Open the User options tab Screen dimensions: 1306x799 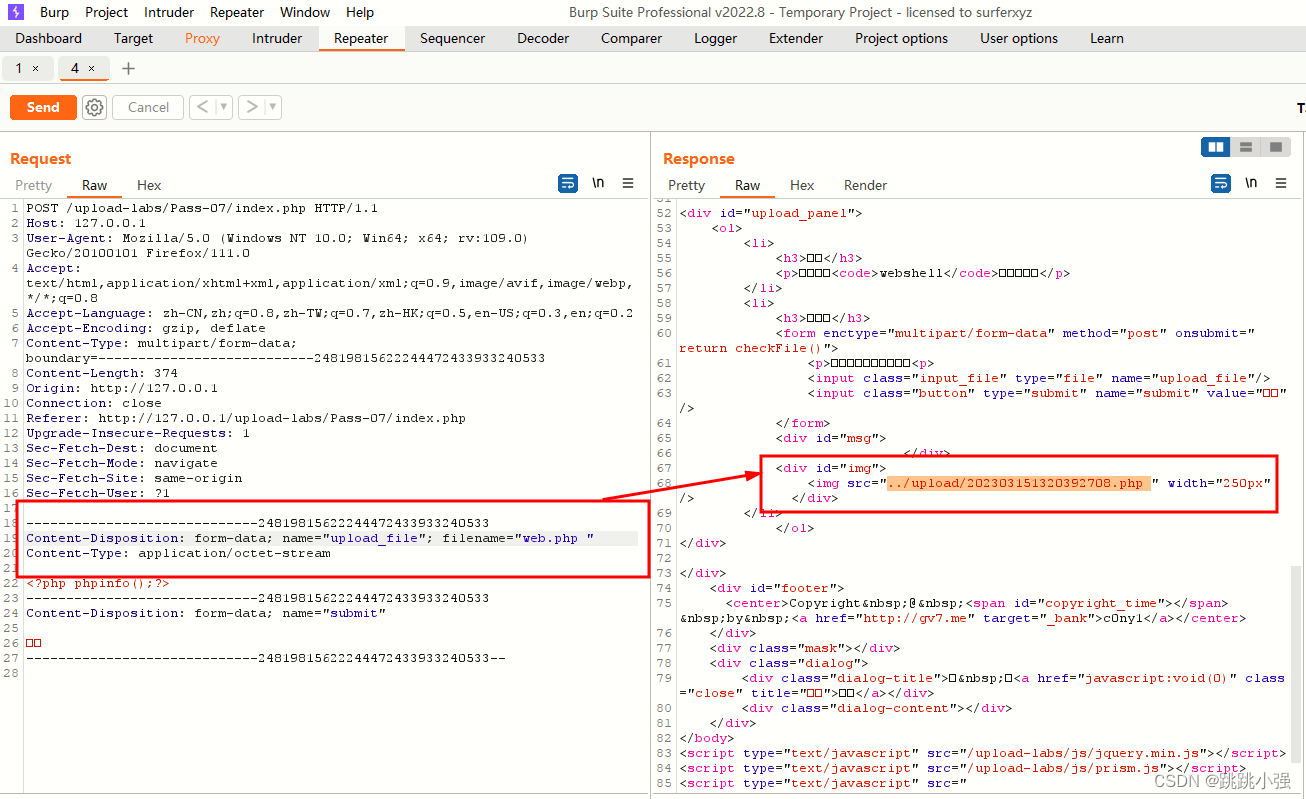[x=1019, y=38]
